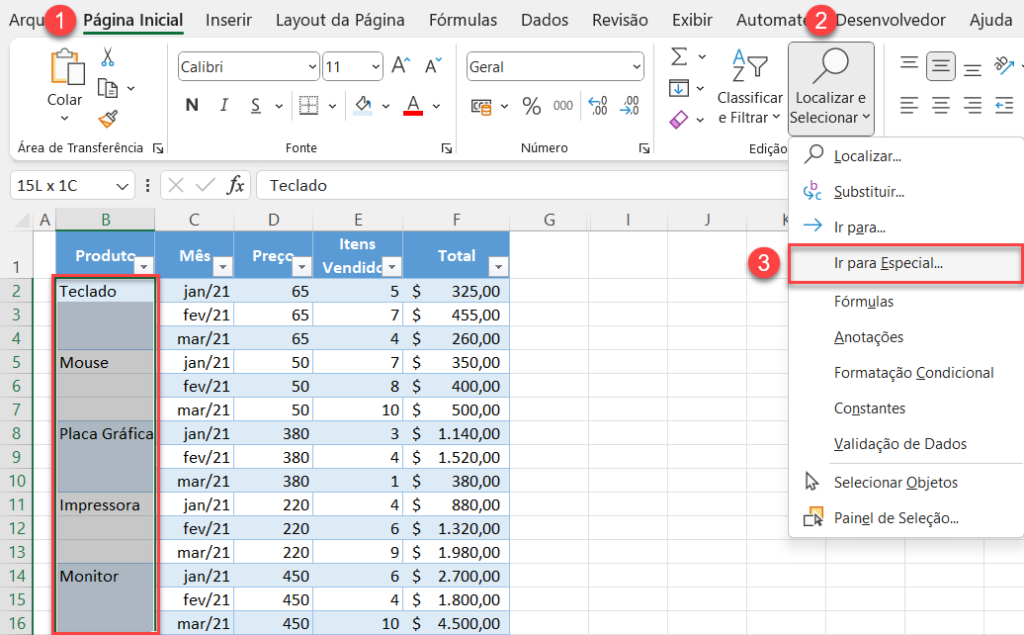Click the AutoSum sigma icon
The height and width of the screenshot is (635, 1024).
point(679,56)
